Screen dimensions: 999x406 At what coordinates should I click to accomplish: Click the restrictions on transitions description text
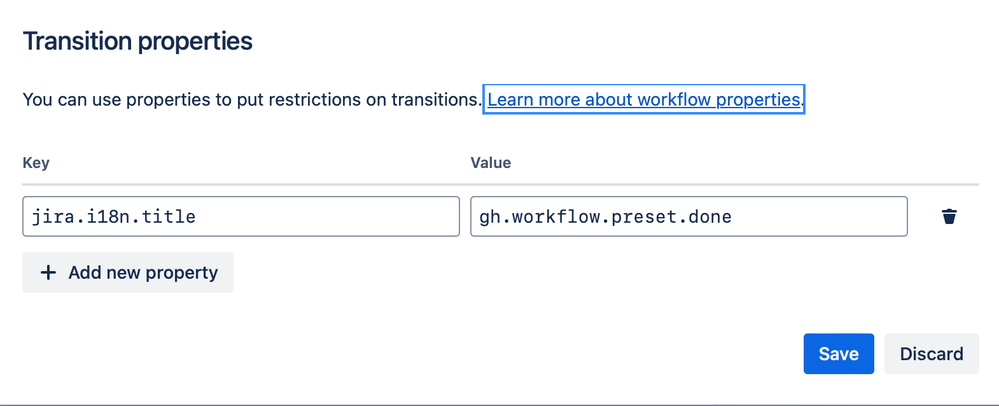click(252, 99)
